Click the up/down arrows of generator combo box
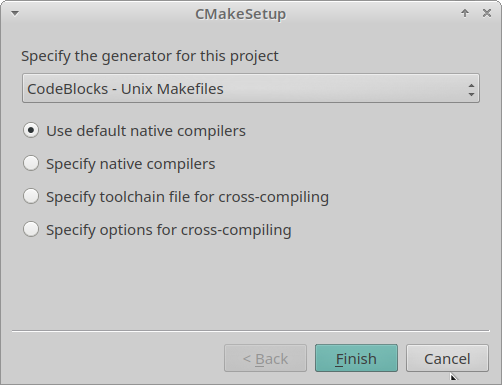This screenshot has height=385, width=502. coord(471,90)
